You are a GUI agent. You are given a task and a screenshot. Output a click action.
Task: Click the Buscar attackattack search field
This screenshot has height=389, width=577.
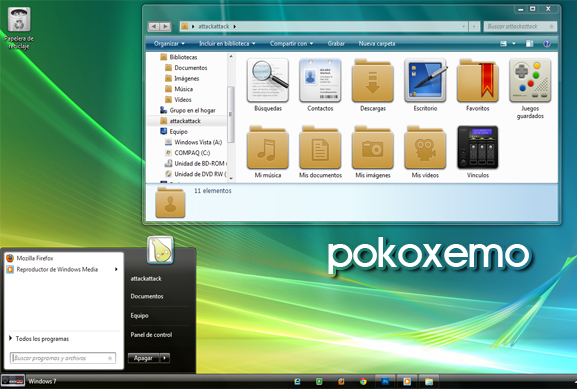pos(520,26)
